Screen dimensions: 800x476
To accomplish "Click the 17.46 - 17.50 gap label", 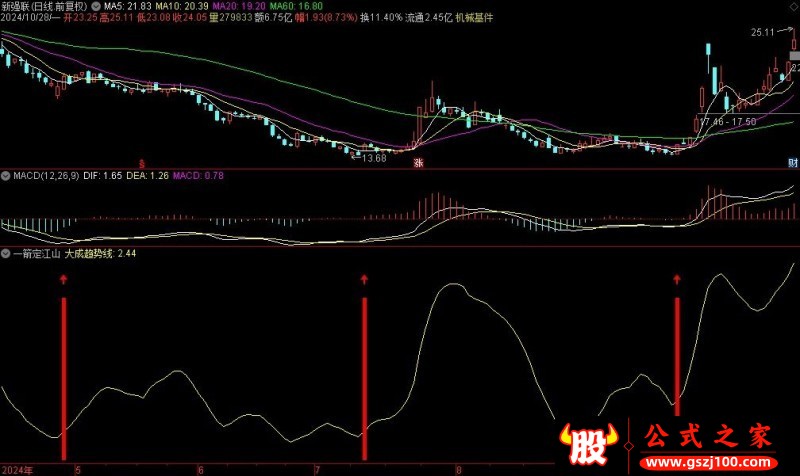I will (x=728, y=122).
